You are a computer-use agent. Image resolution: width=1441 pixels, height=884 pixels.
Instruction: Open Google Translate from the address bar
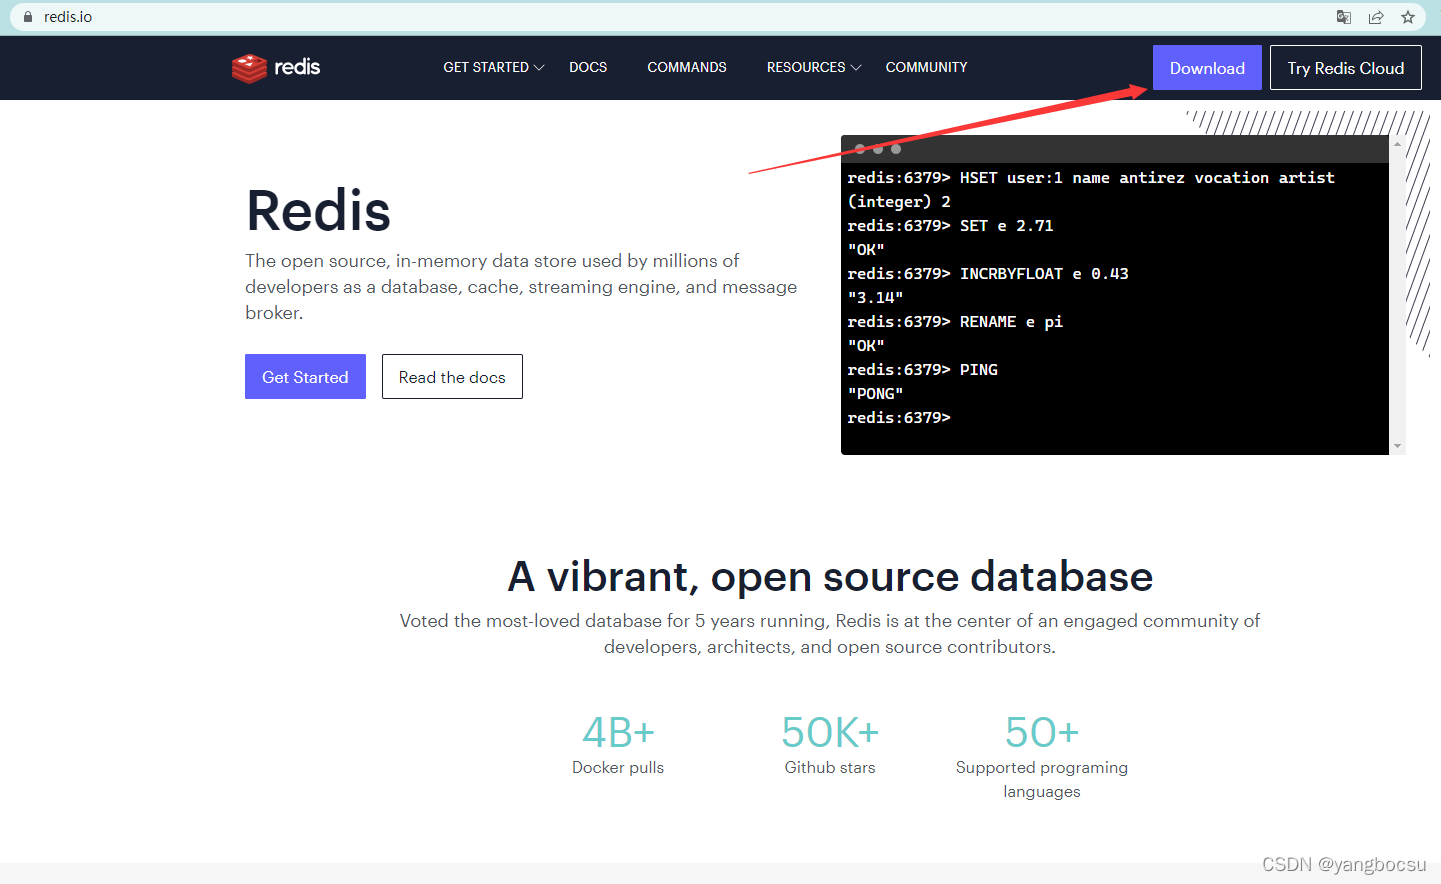1343,16
